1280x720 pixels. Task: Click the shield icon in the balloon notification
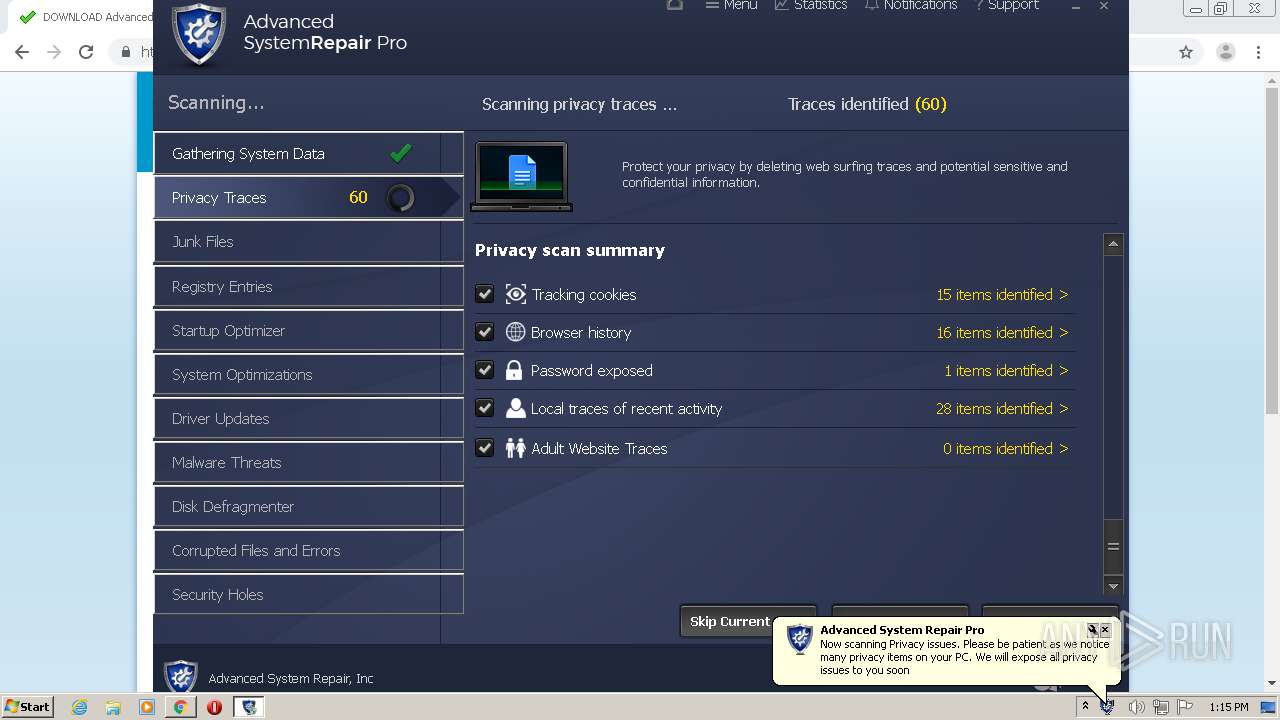tap(800, 639)
